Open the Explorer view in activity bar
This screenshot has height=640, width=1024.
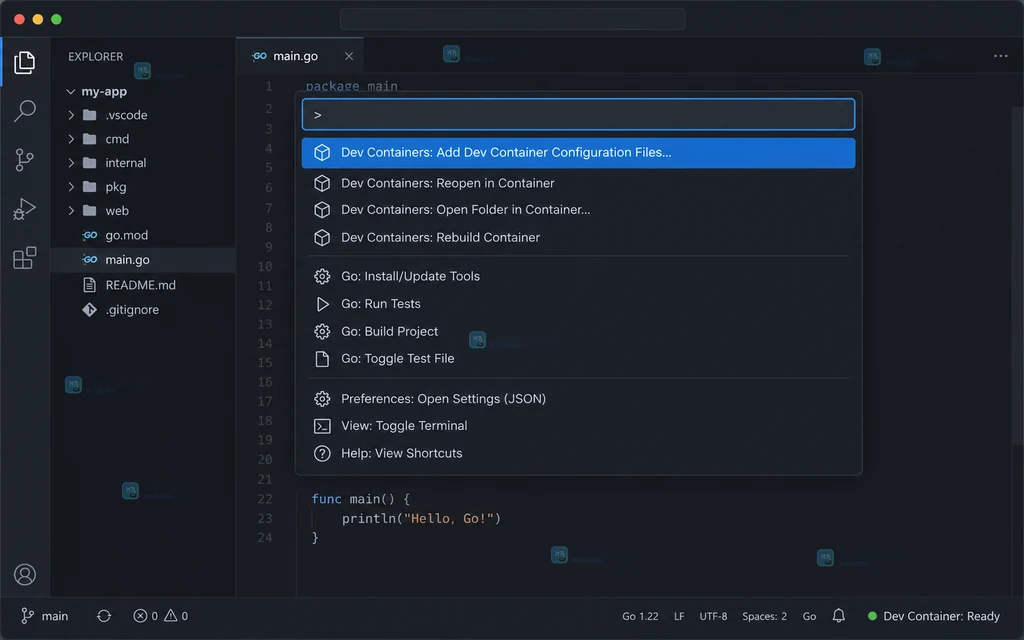pos(24,62)
